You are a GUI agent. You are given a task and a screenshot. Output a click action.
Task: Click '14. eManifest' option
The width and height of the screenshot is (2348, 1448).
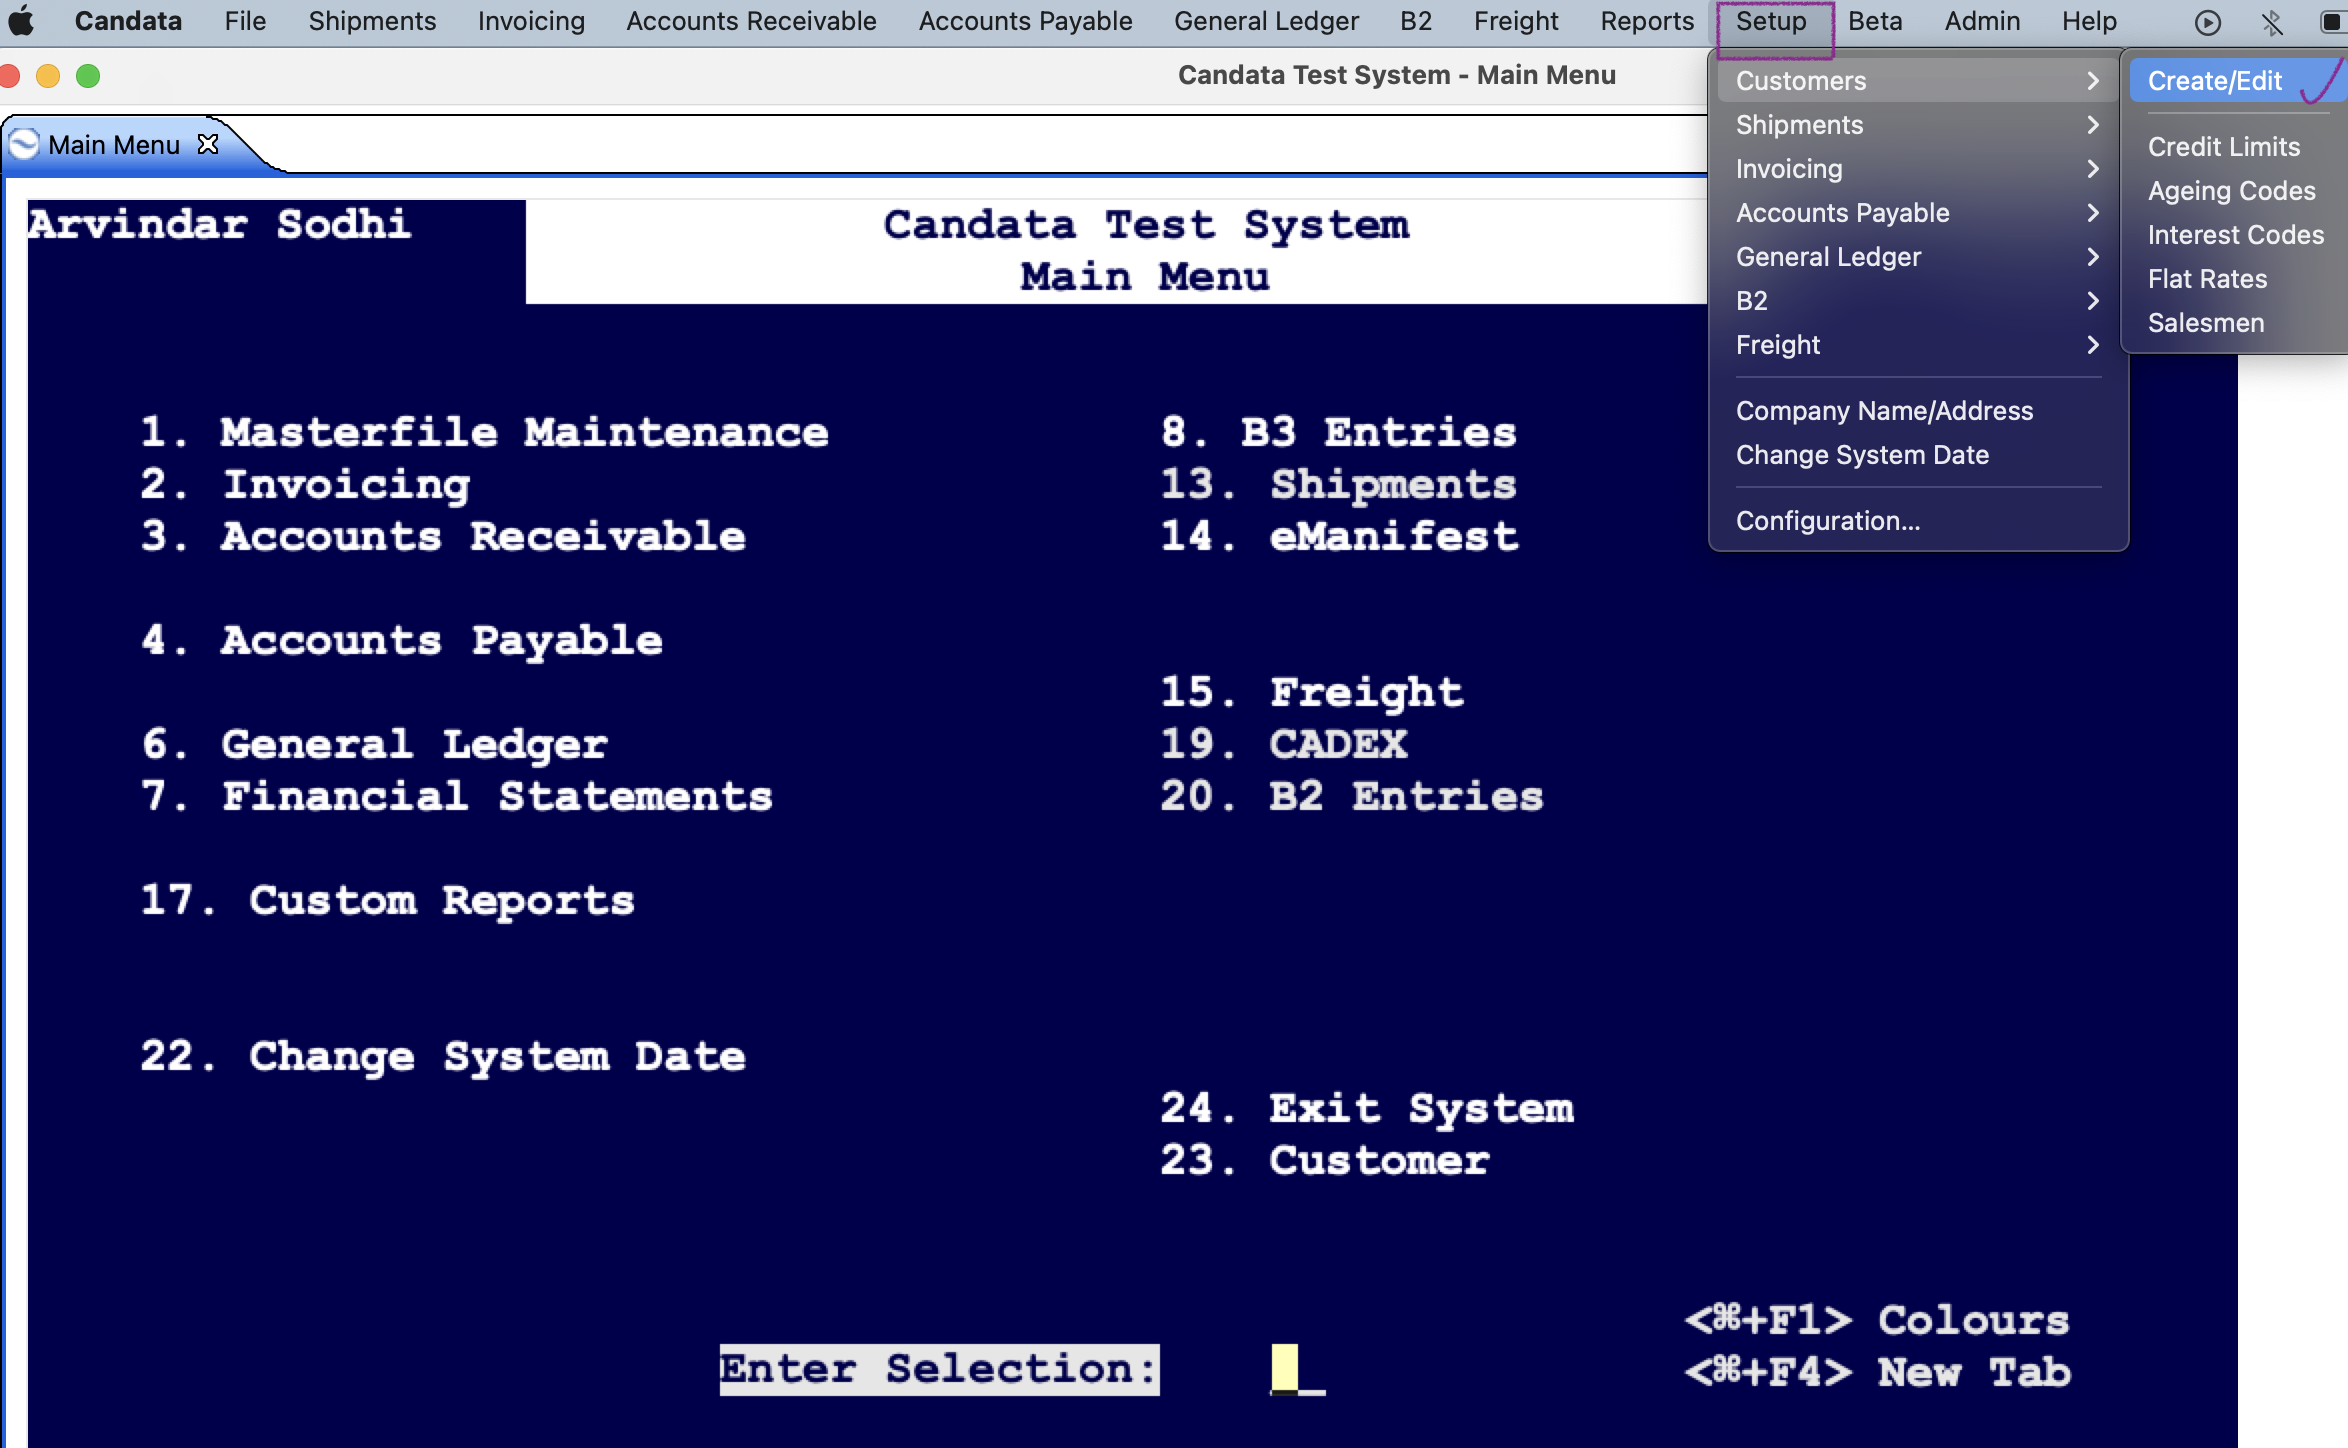1340,537
